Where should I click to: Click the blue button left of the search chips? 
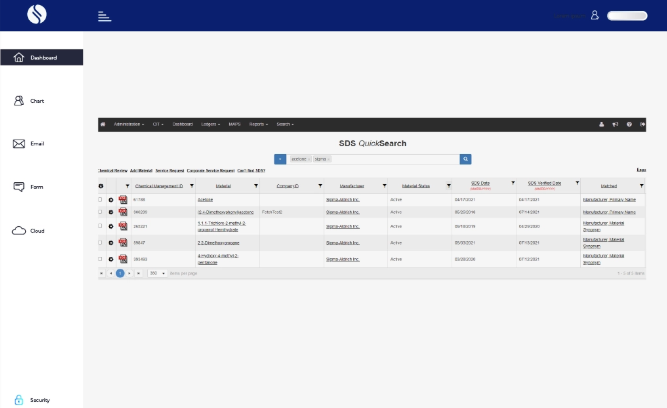click(x=280, y=159)
